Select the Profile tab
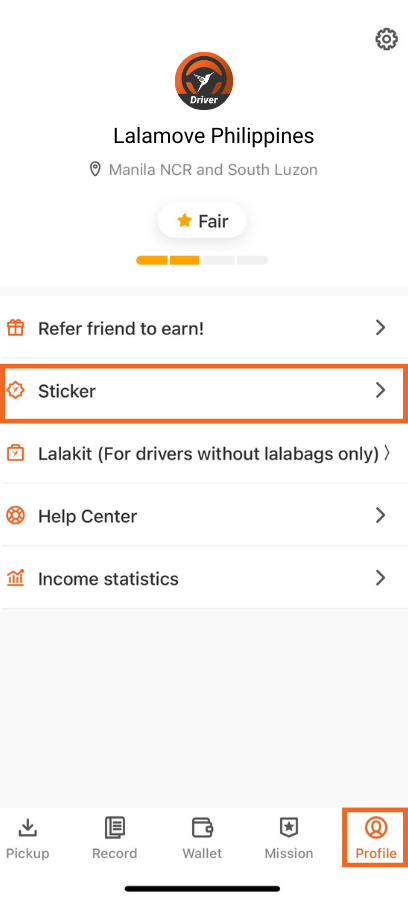408x900 pixels. 376,838
